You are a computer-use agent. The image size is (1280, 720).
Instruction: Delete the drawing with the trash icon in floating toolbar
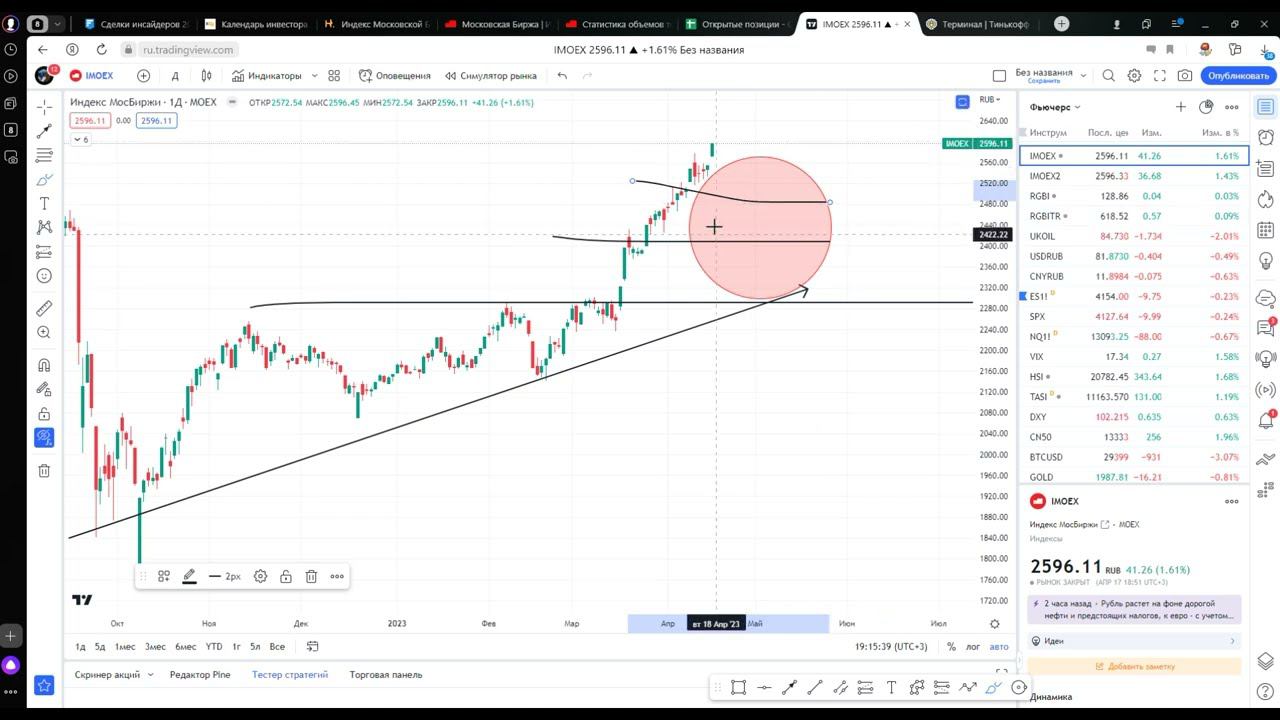[x=311, y=576]
